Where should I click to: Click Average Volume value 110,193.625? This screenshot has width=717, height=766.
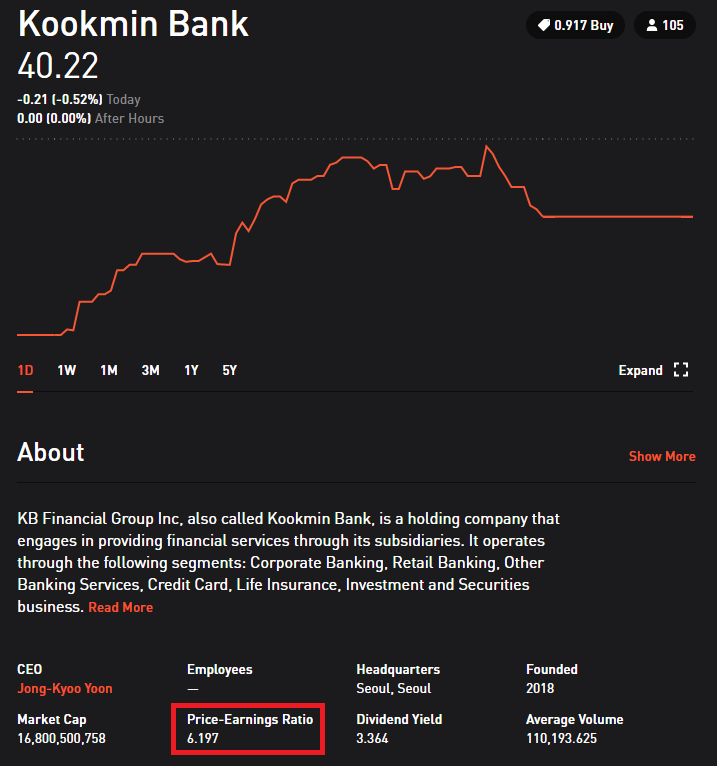pos(561,738)
